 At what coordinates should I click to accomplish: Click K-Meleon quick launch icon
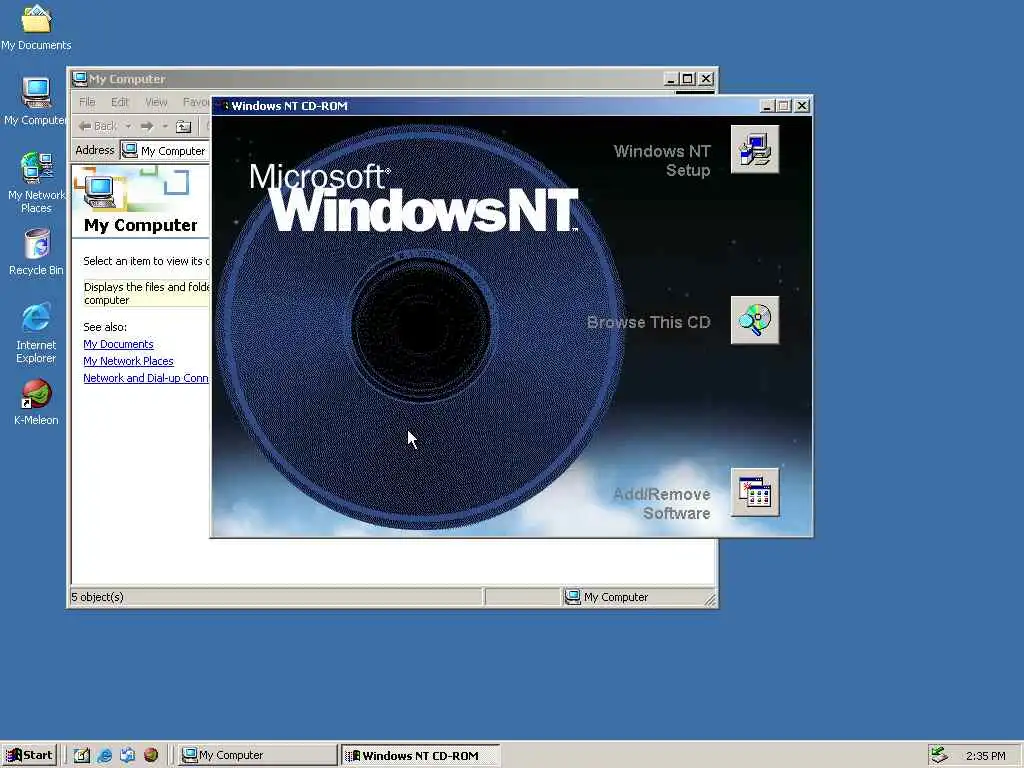(x=151, y=755)
